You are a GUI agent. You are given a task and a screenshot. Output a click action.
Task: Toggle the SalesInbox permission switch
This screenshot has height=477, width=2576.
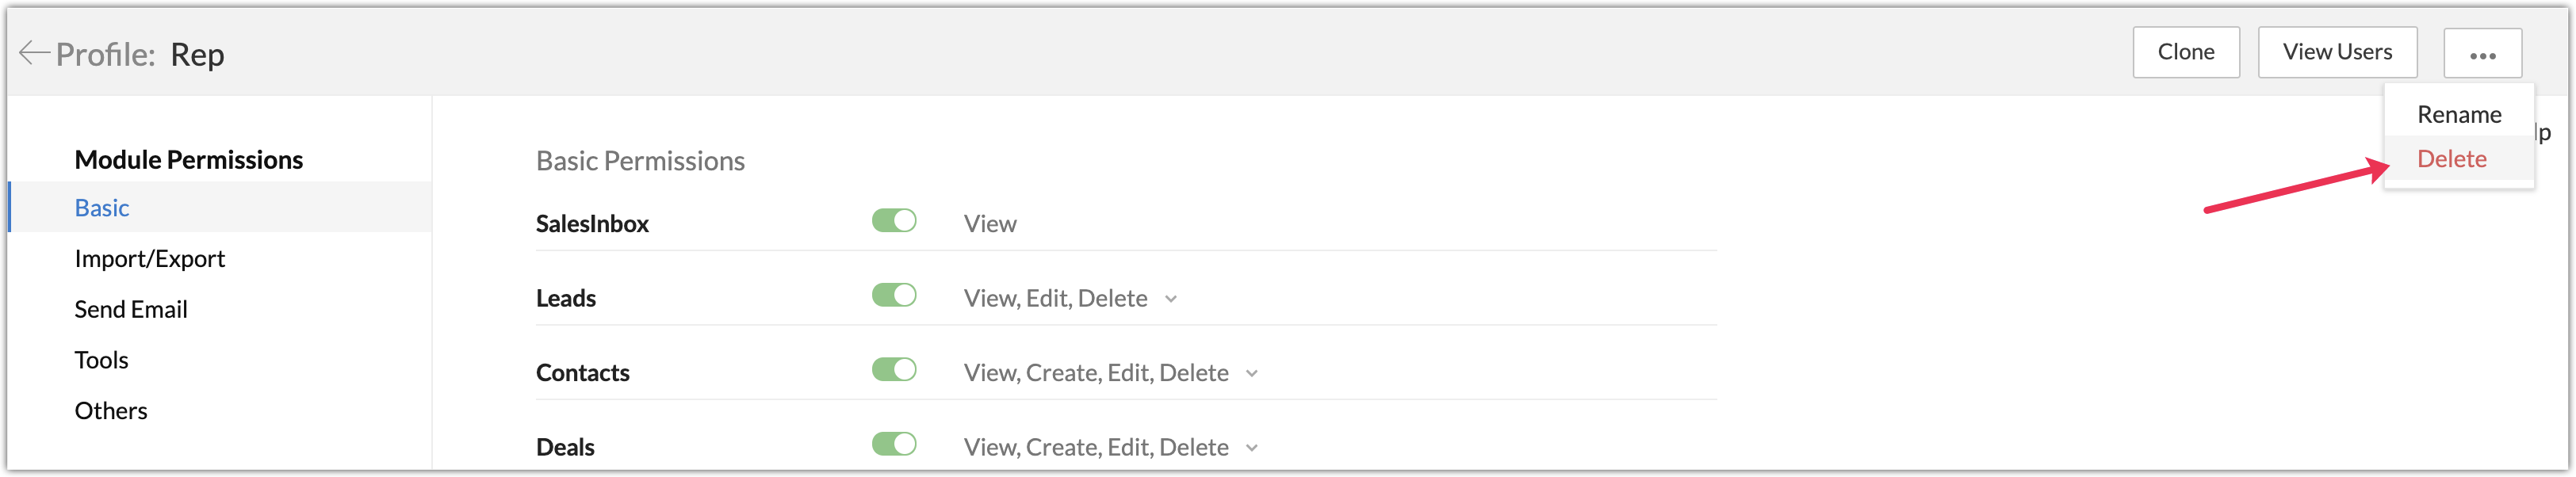[x=893, y=221]
